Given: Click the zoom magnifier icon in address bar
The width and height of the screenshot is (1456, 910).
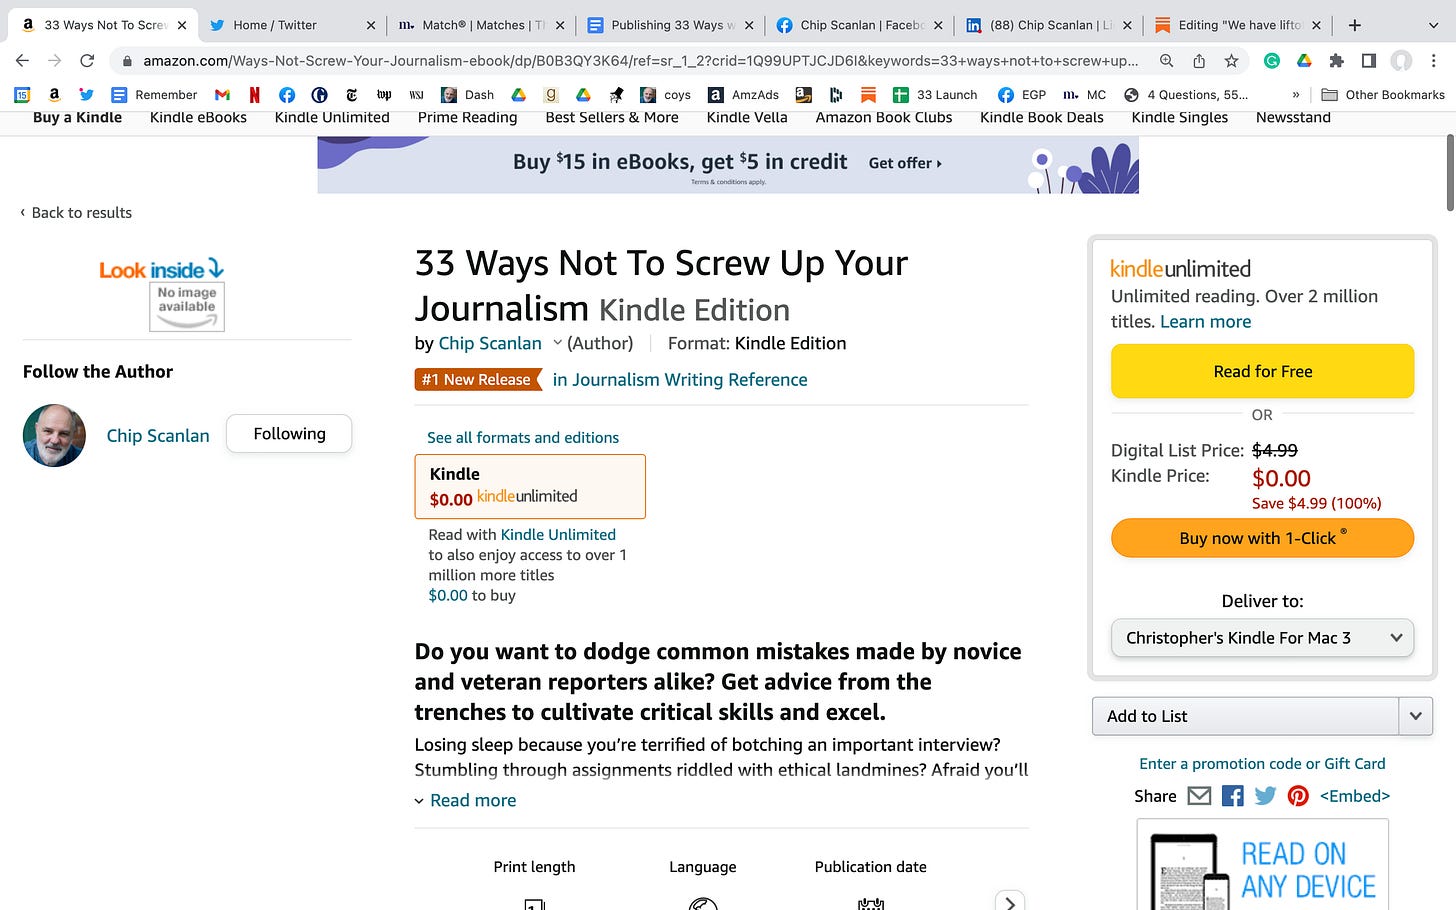Looking at the screenshot, I should tap(1166, 61).
